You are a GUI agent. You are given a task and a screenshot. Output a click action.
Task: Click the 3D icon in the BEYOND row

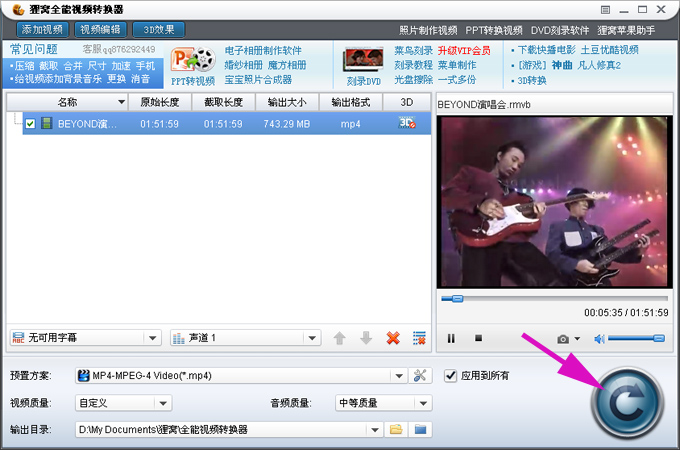tap(407, 123)
